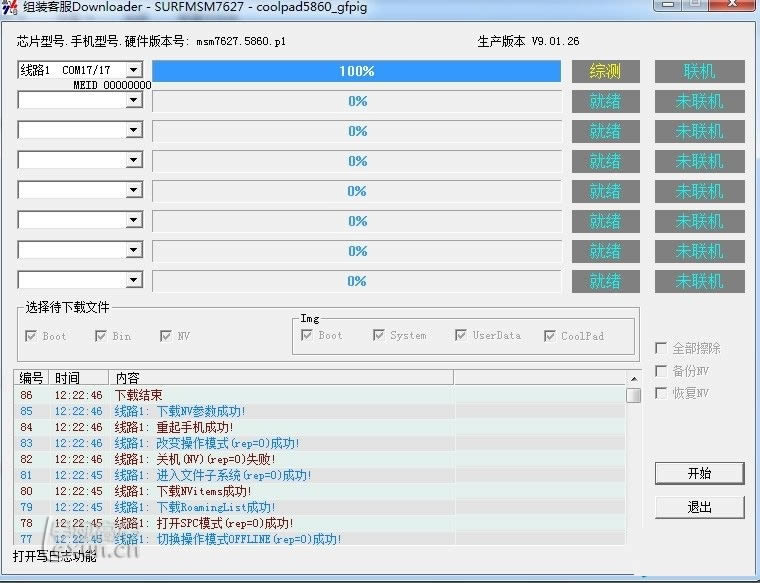The image size is (760, 583).
Task: Toggle the CoolPad image checkbox
Action: (550, 336)
